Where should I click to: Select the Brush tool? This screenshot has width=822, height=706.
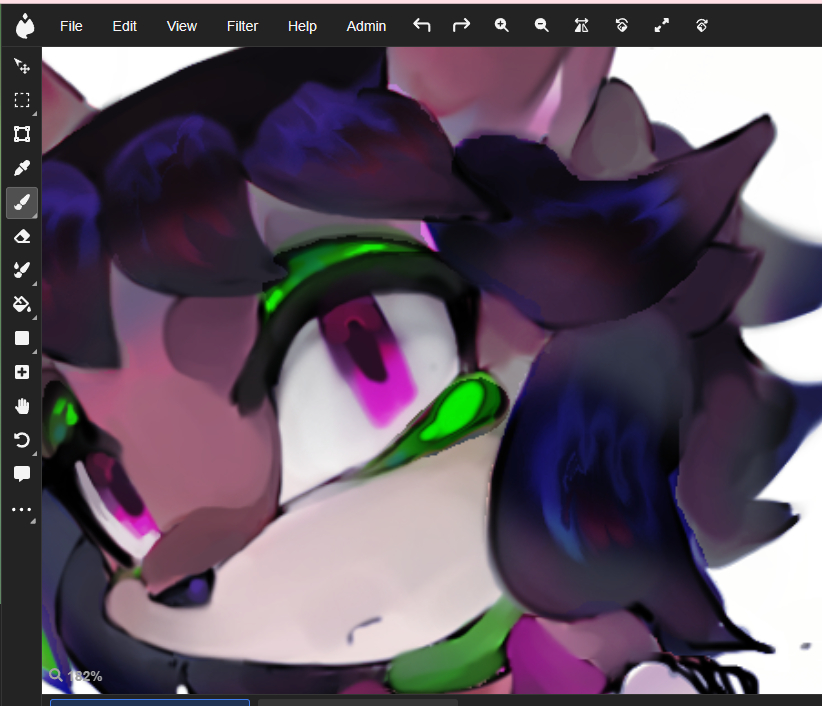coord(21,203)
